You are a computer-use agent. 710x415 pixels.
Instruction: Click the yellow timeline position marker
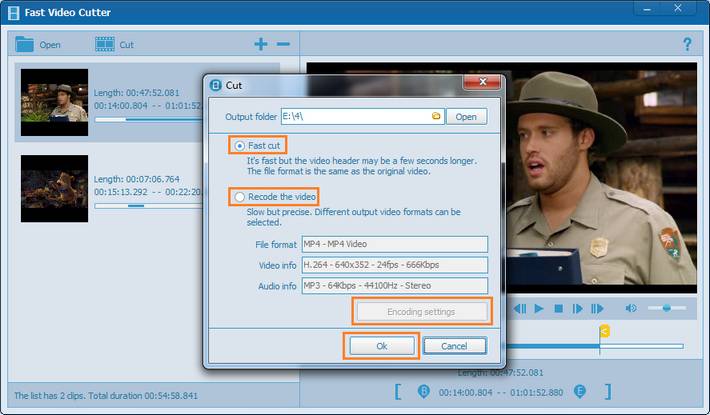coord(603,331)
